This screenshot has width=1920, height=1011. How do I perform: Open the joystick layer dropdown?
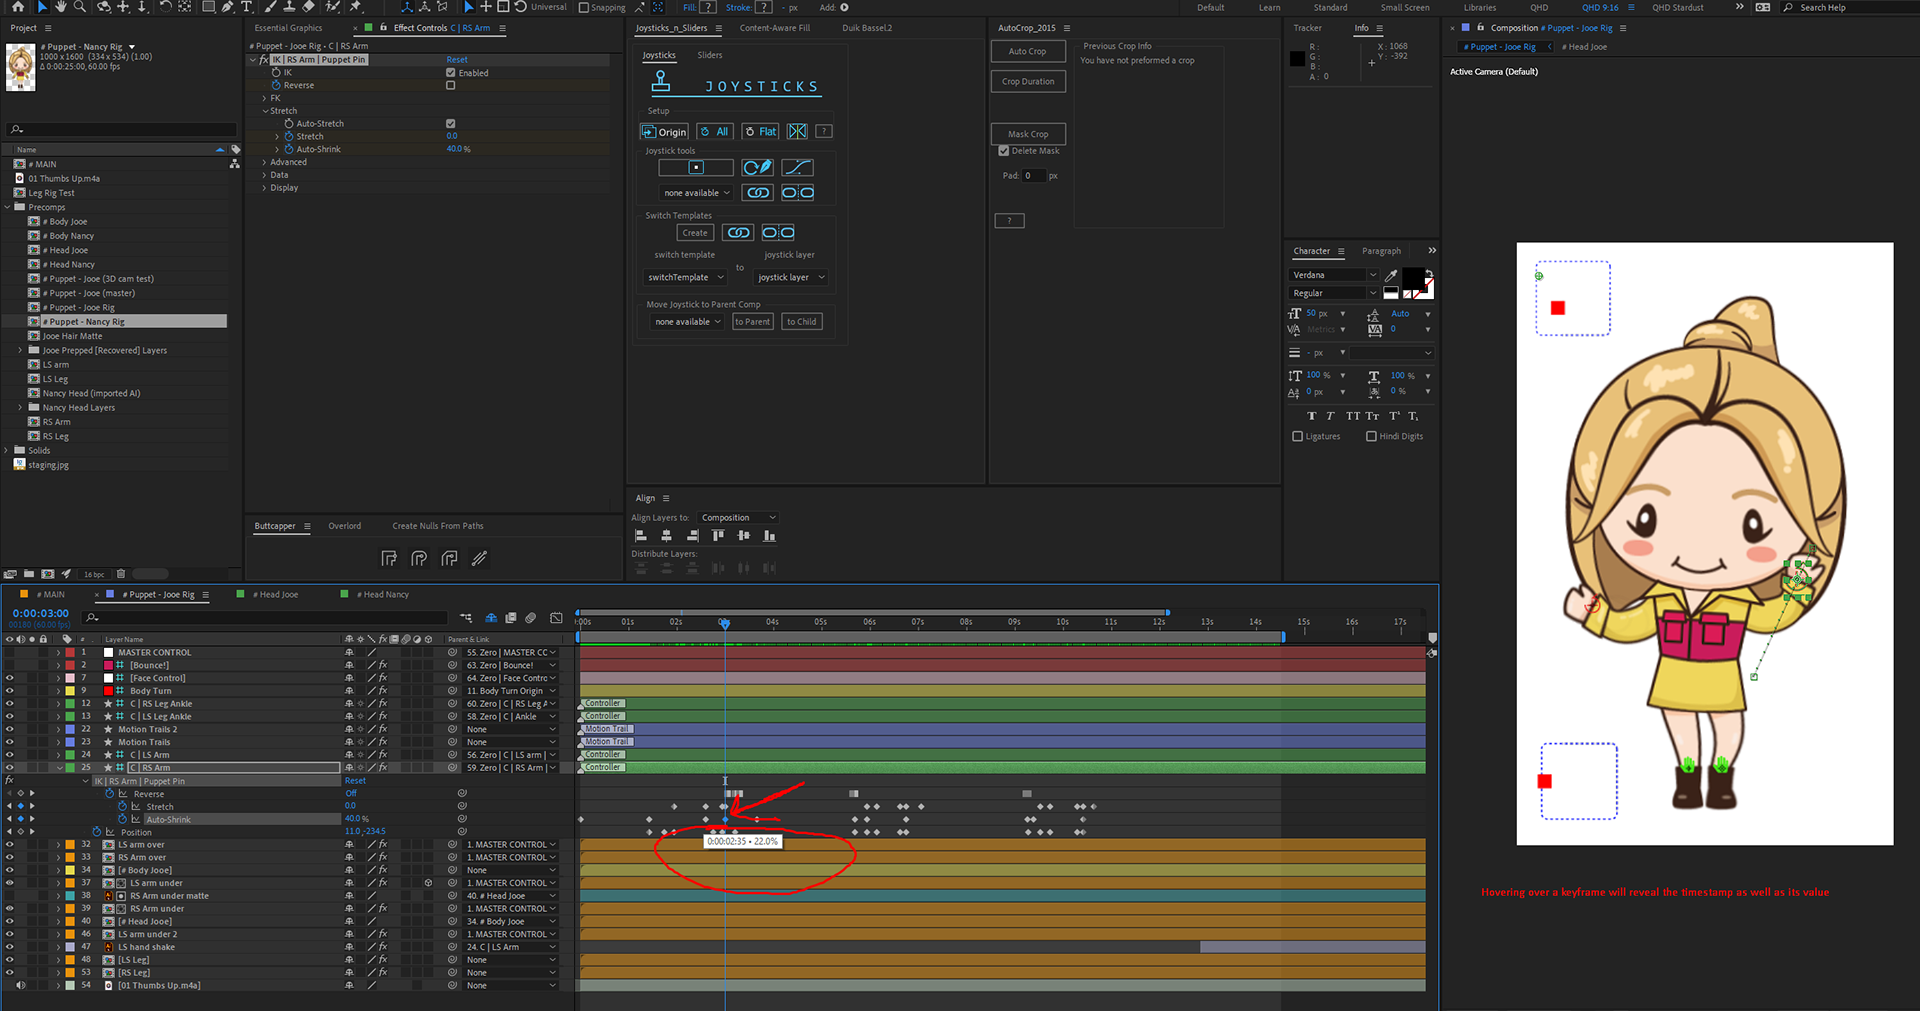pos(791,277)
